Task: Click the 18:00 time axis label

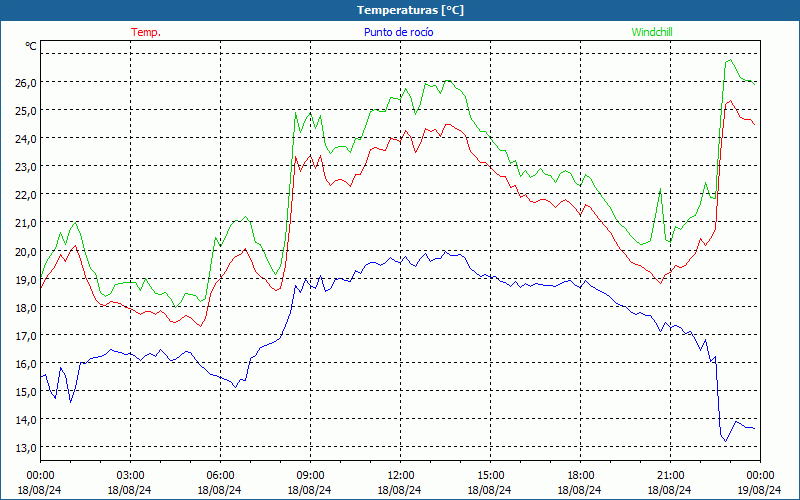Action: pos(580,476)
